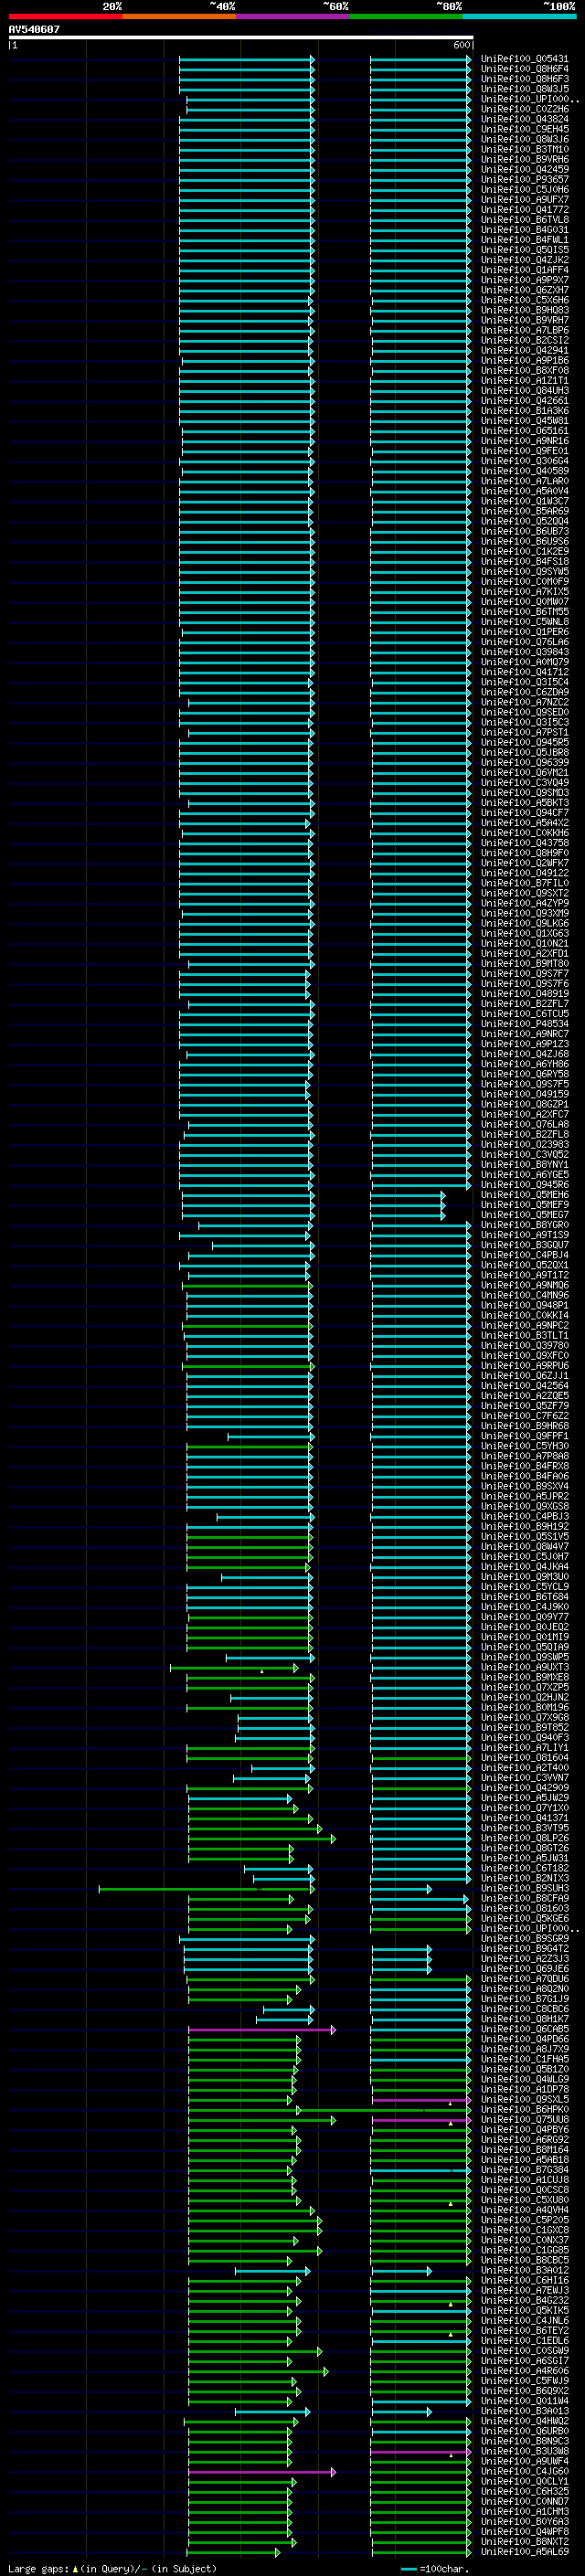Select the UniRef100_Q9M3U0 label

click(x=525, y=1577)
